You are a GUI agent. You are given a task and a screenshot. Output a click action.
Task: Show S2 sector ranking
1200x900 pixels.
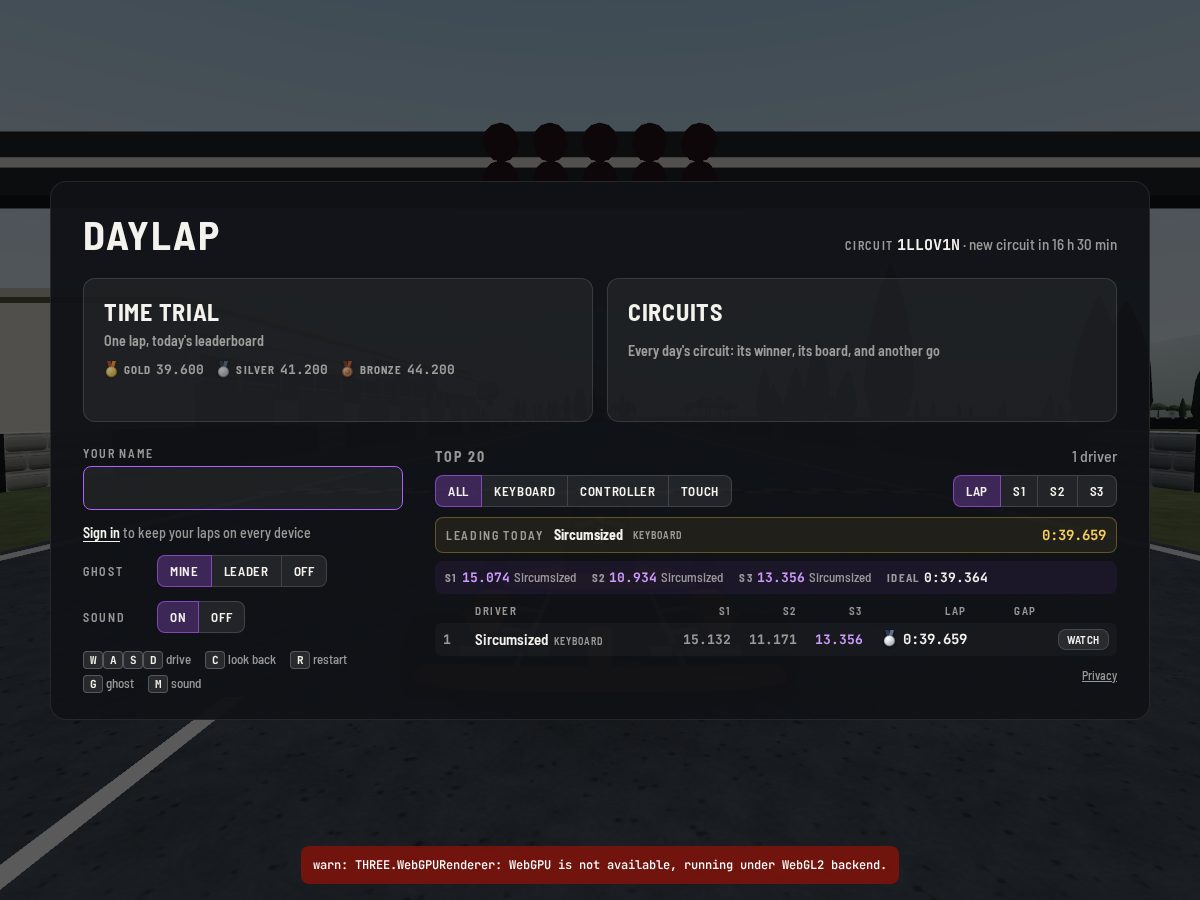[1057, 491]
